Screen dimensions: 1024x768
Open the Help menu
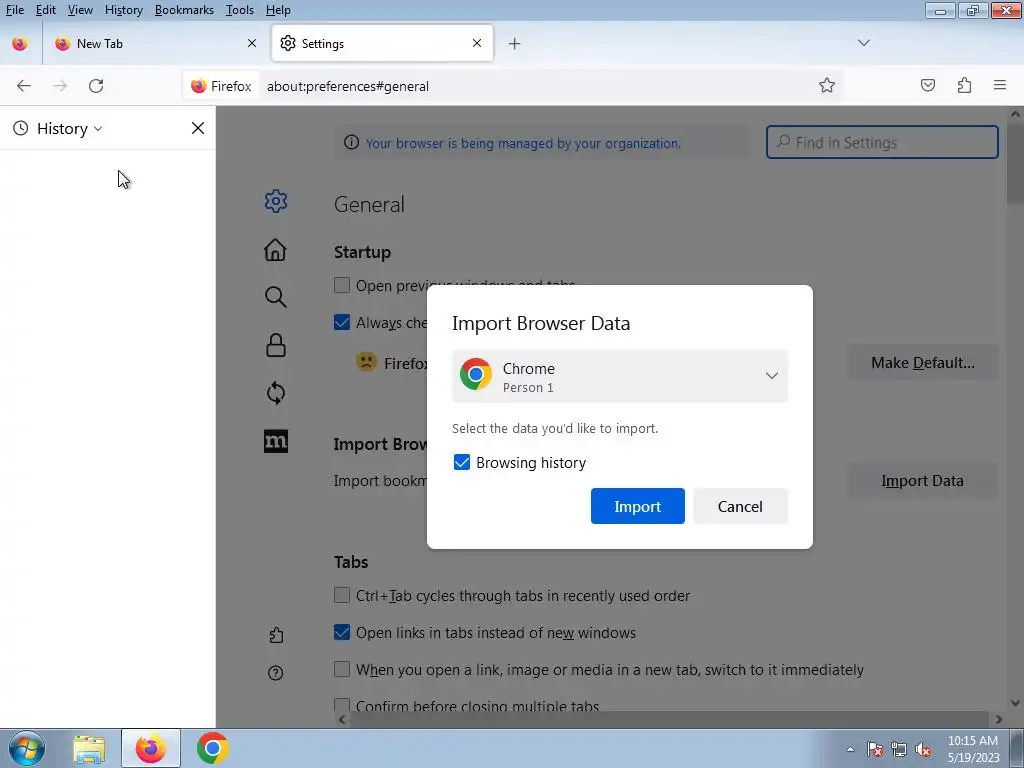click(278, 10)
